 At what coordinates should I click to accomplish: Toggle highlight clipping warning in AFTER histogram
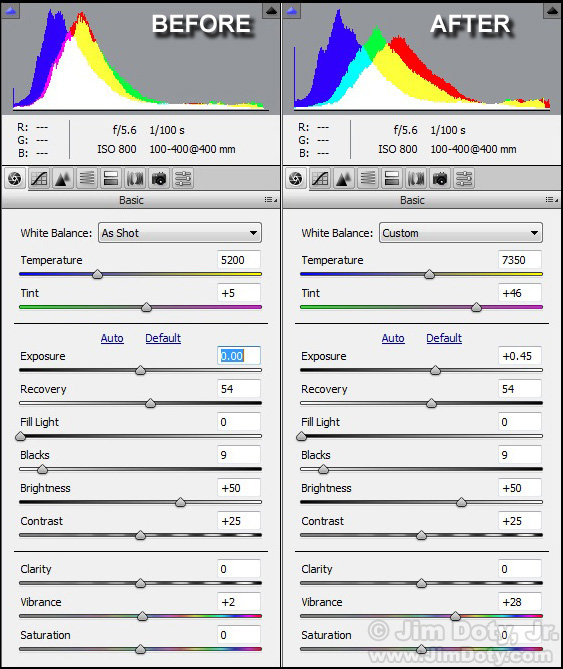point(552,11)
